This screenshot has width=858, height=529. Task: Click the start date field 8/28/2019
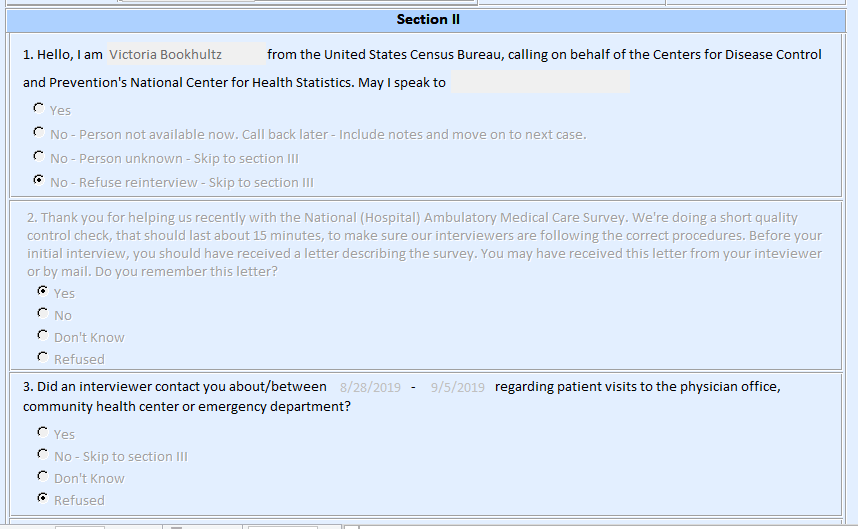pos(370,387)
